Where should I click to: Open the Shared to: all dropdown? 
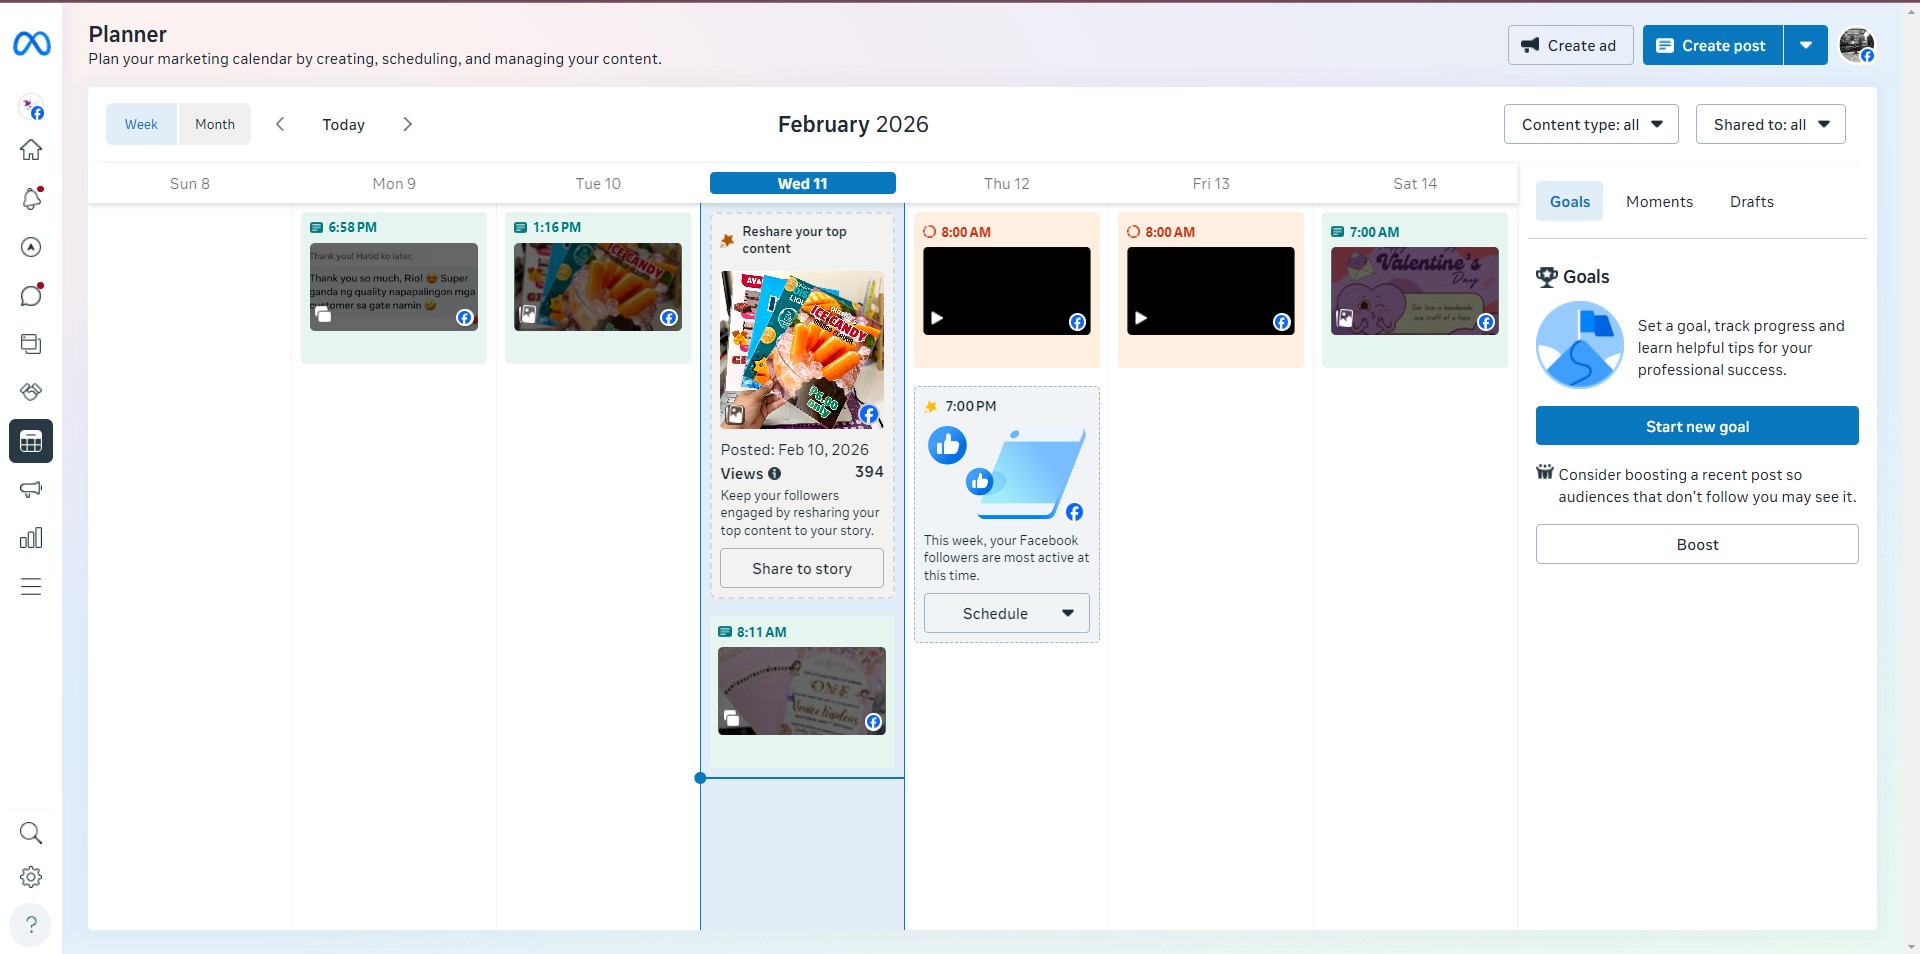(x=1770, y=124)
